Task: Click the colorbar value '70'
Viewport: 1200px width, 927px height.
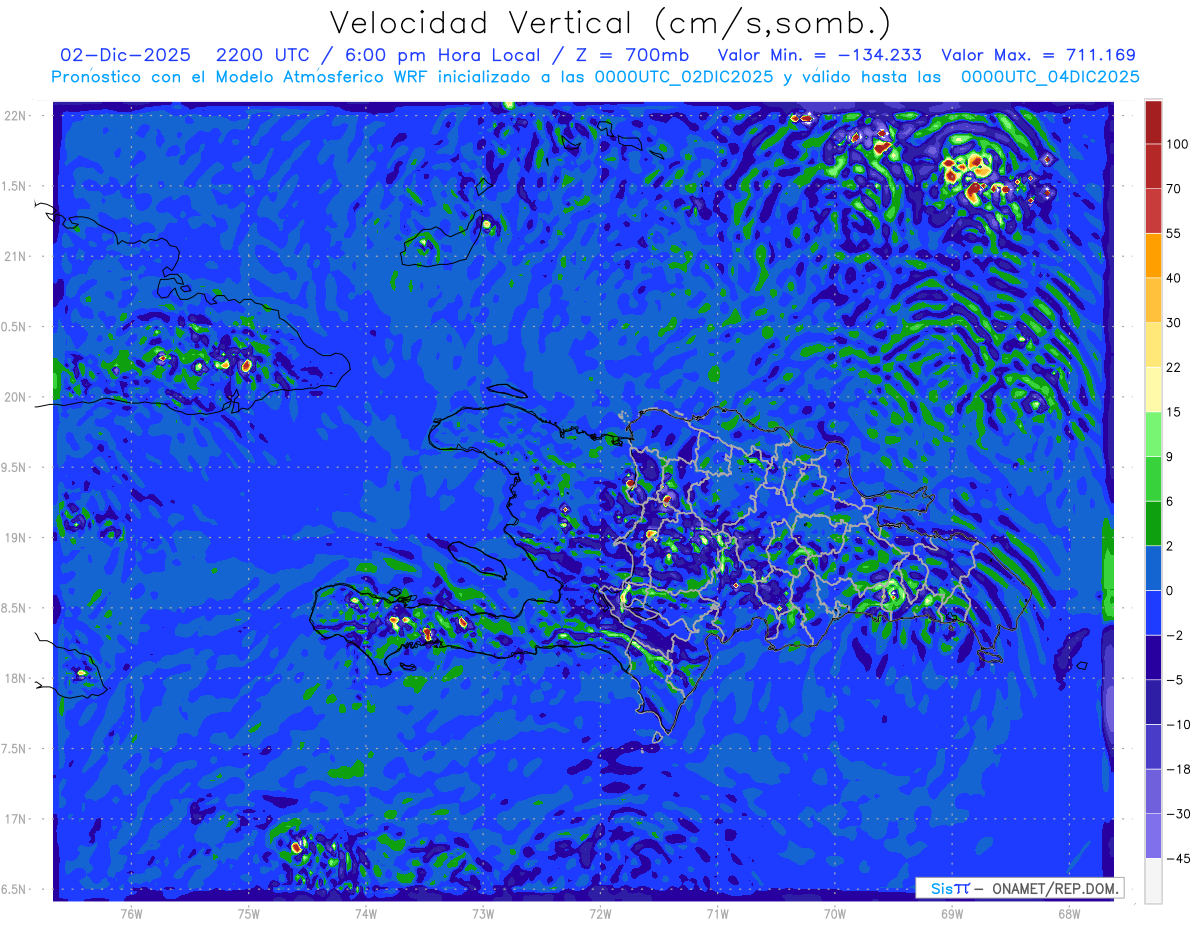Action: pyautogui.click(x=1174, y=188)
